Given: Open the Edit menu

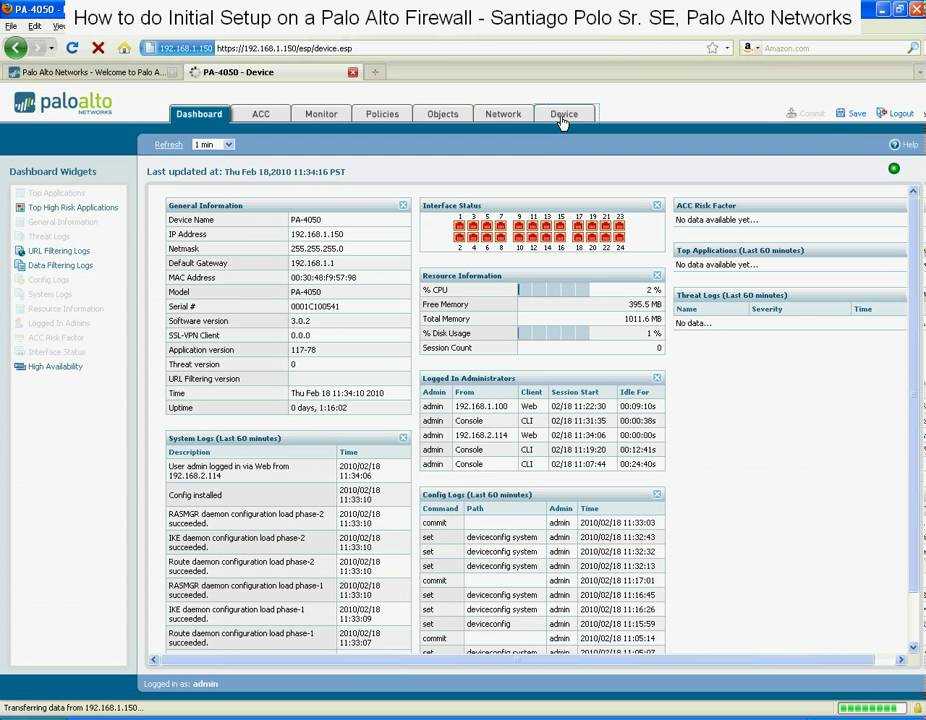Looking at the screenshot, I should pos(35,26).
